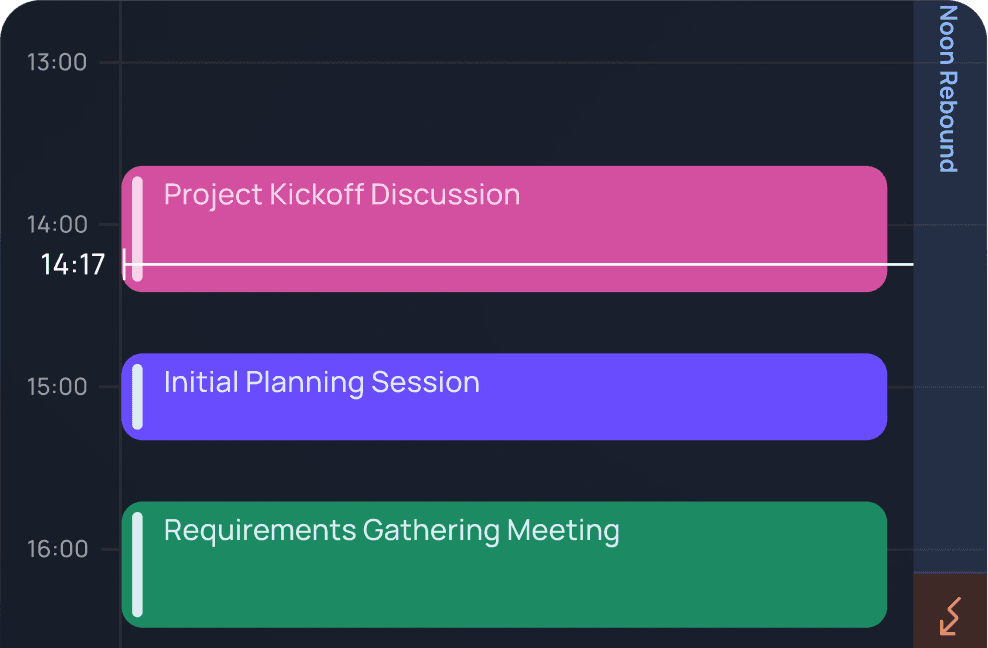Viewport: 988px width, 648px height.
Task: Click the 15:00 time label
Action: point(57,386)
